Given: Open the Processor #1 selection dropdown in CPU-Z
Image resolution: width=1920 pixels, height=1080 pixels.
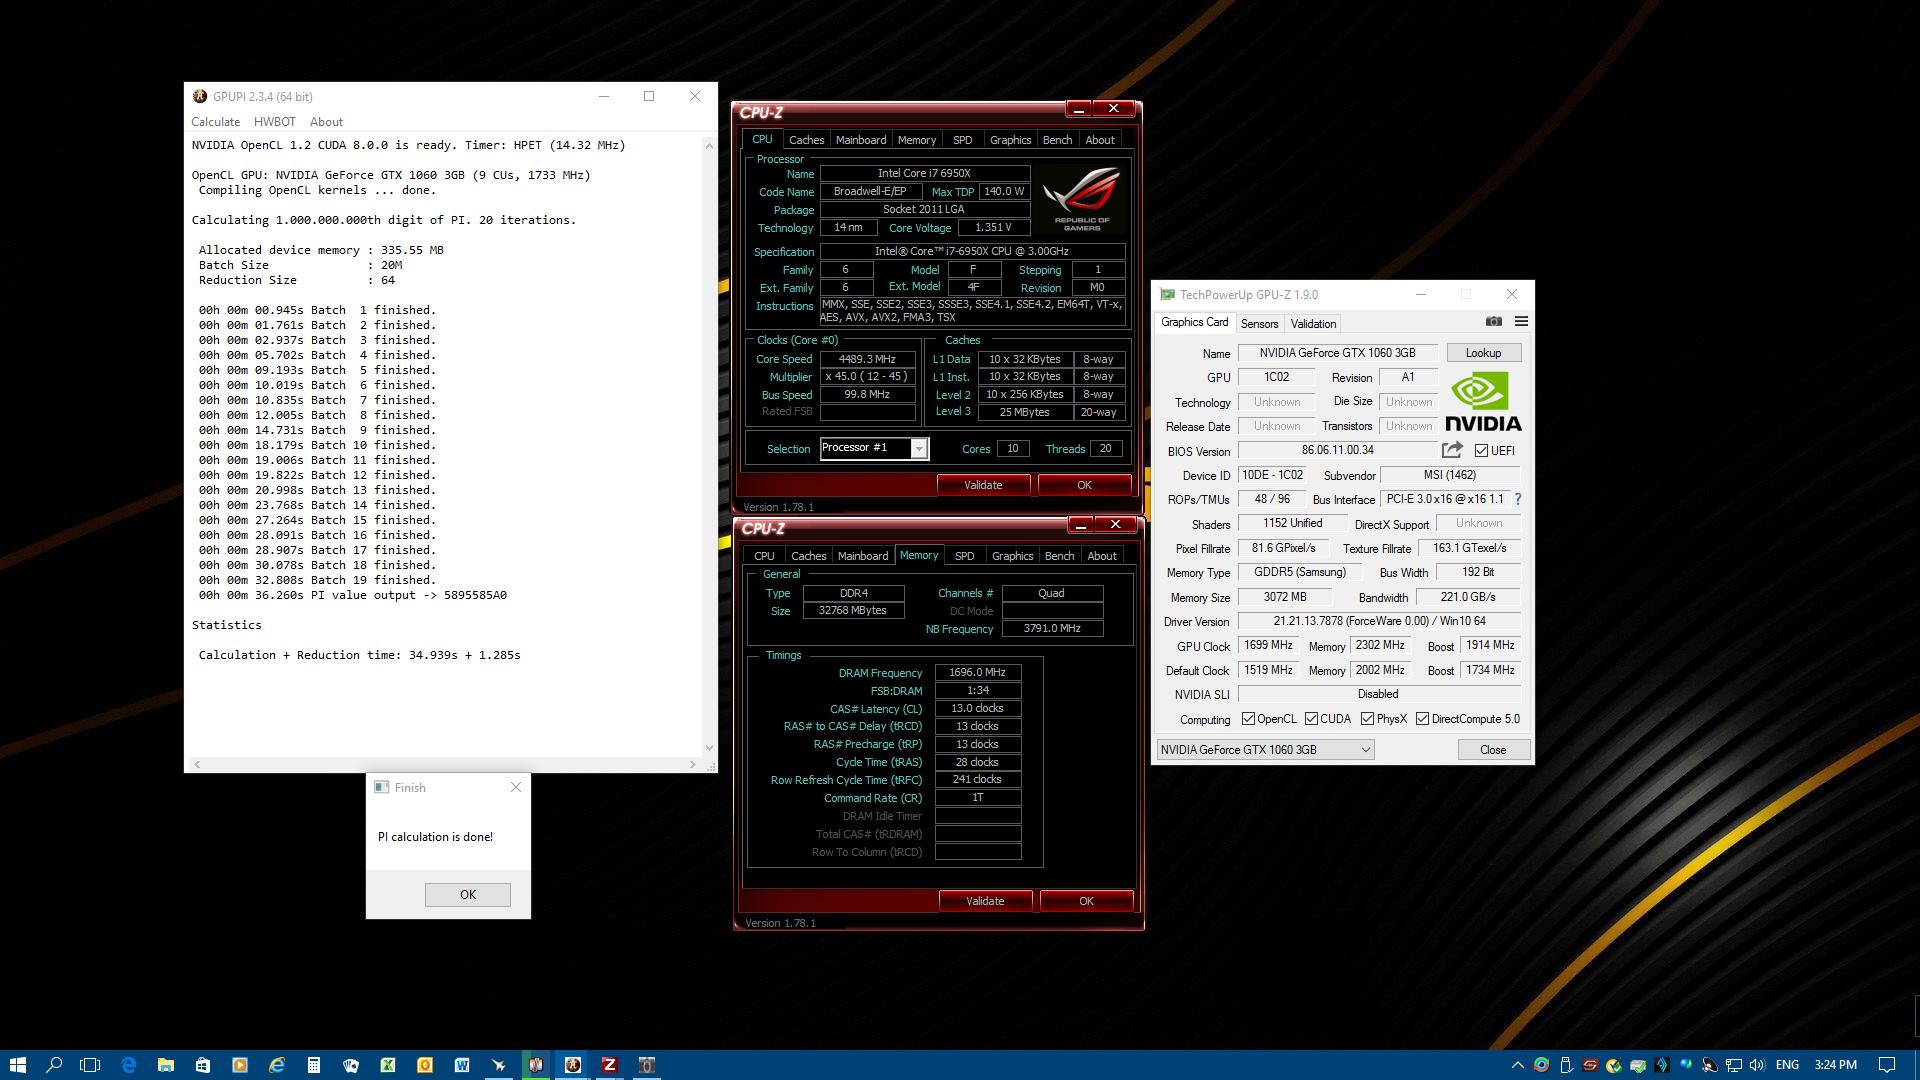Looking at the screenshot, I should pyautogui.click(x=874, y=448).
